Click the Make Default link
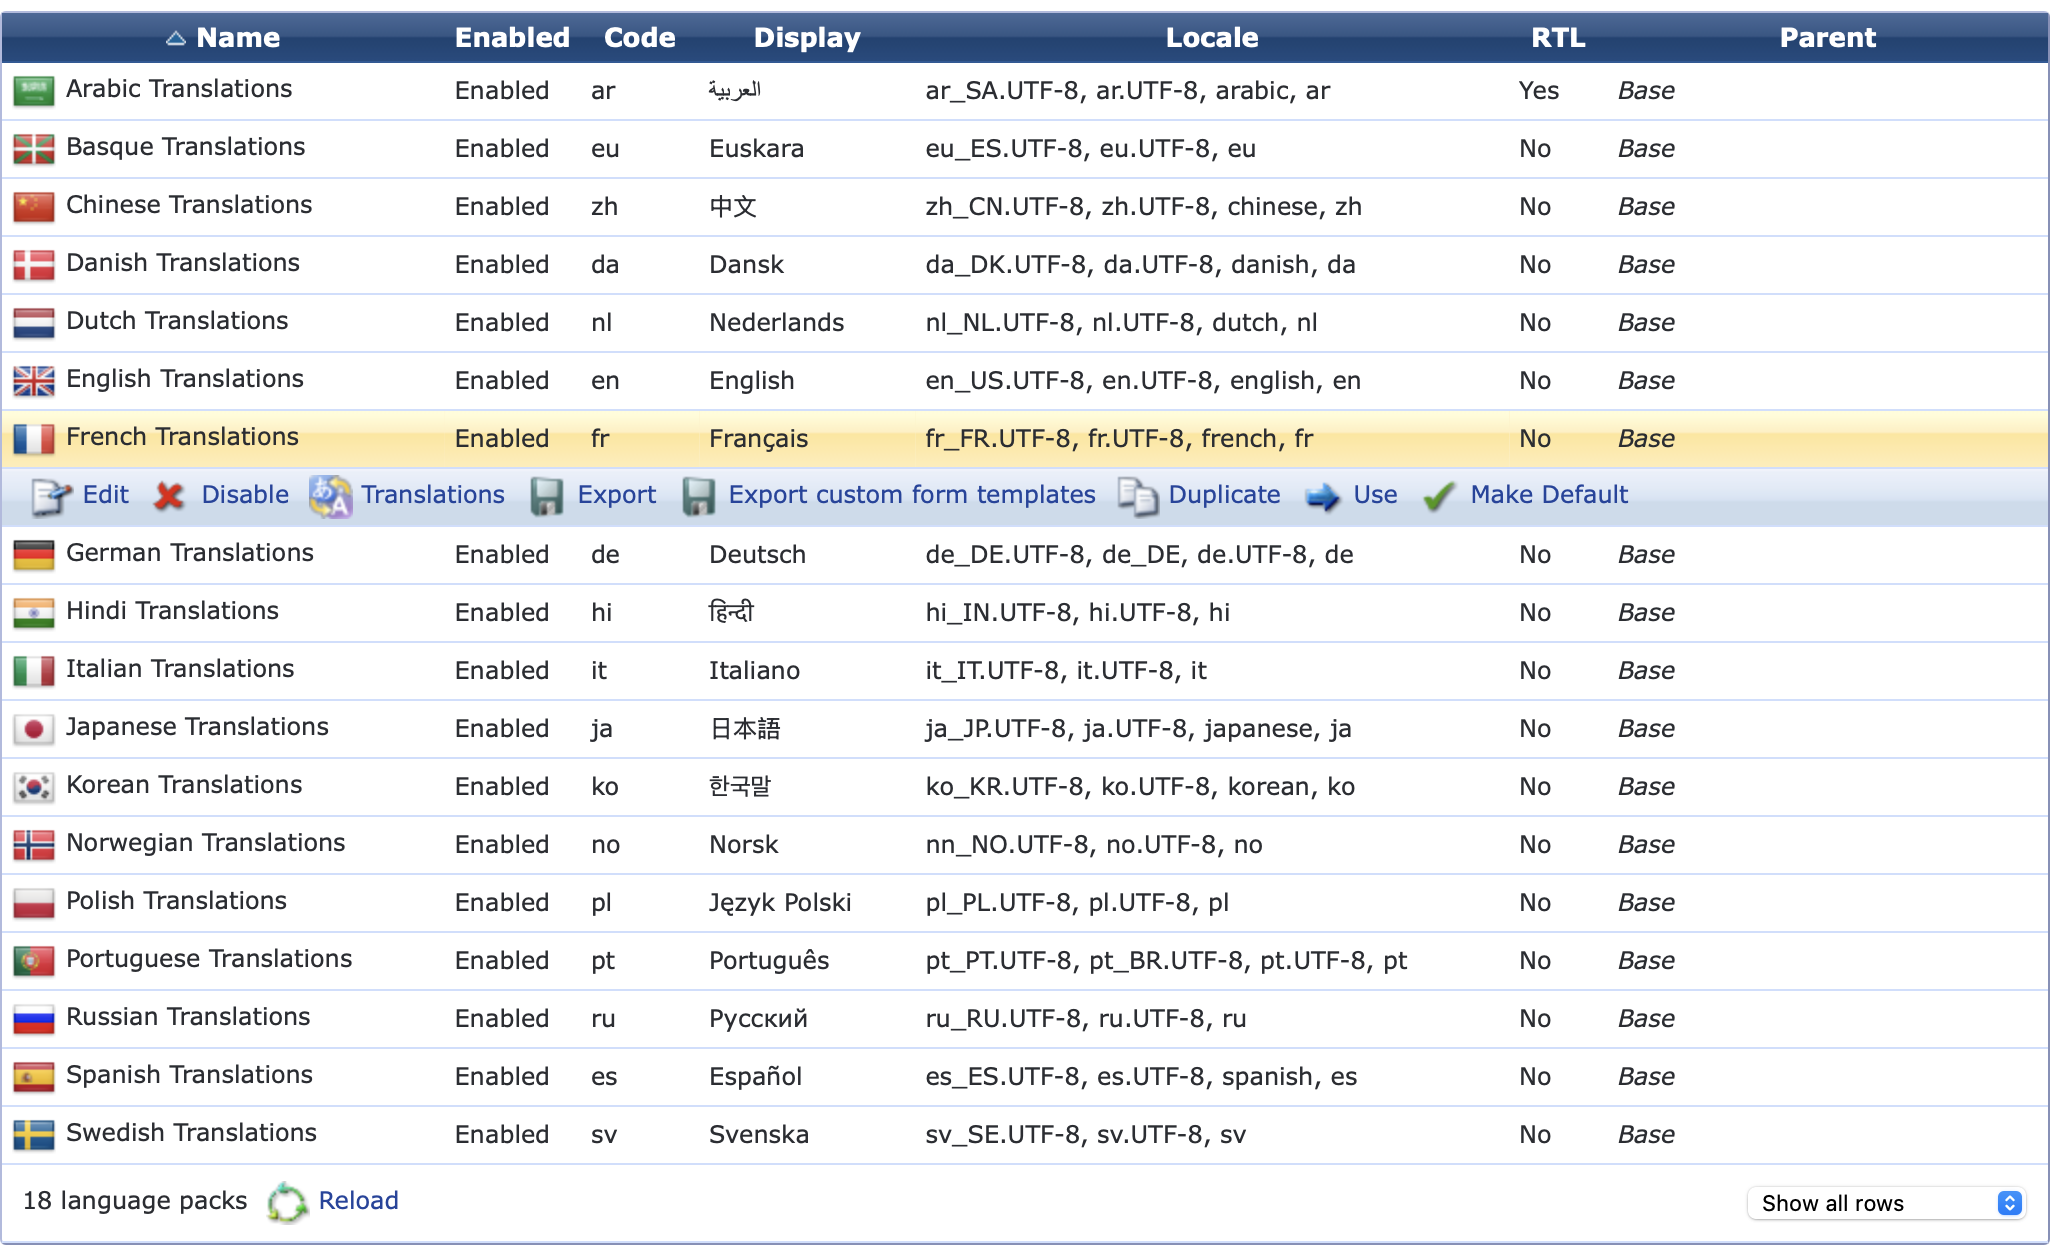The height and width of the screenshot is (1250, 2054). click(1548, 495)
